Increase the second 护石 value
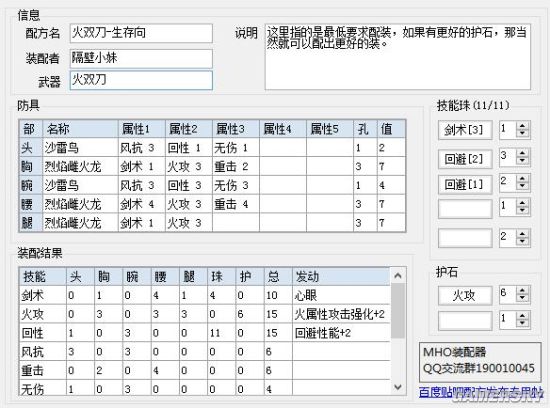The width and height of the screenshot is (550, 408). pos(523,316)
